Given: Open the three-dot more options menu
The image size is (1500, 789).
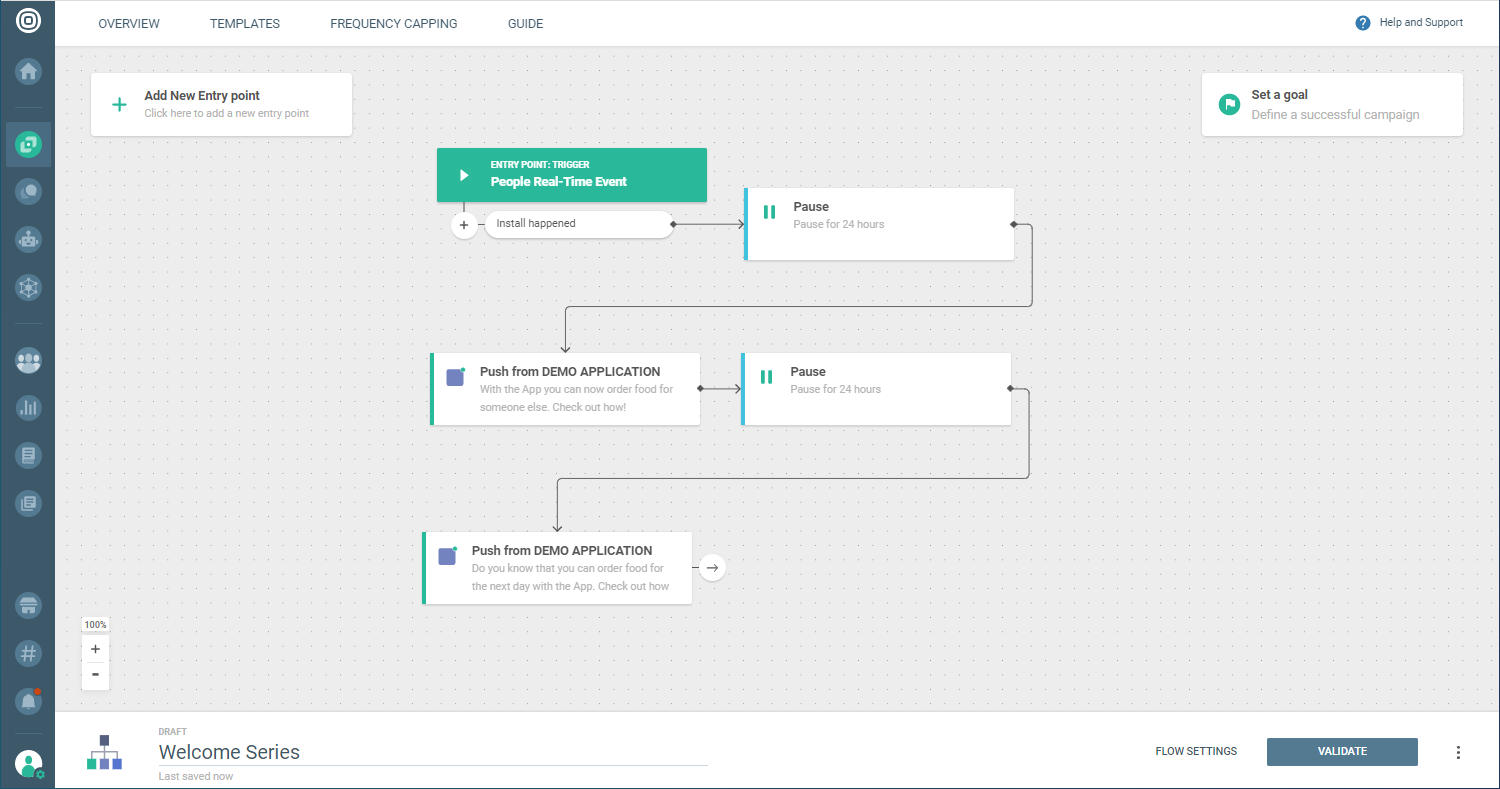Looking at the screenshot, I should tap(1458, 752).
